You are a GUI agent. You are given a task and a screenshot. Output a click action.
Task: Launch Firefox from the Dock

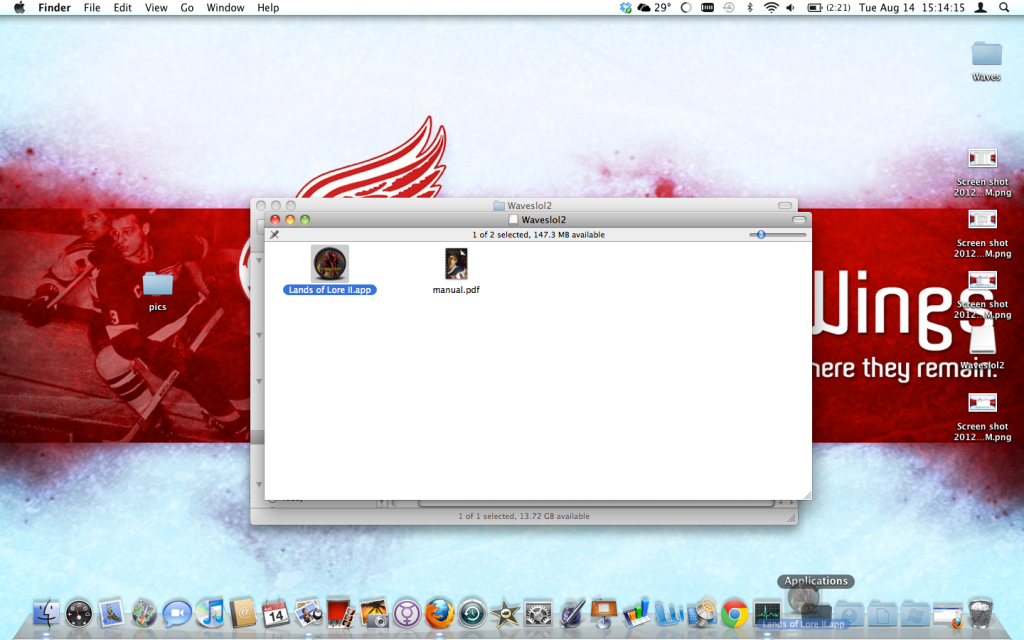coord(440,614)
